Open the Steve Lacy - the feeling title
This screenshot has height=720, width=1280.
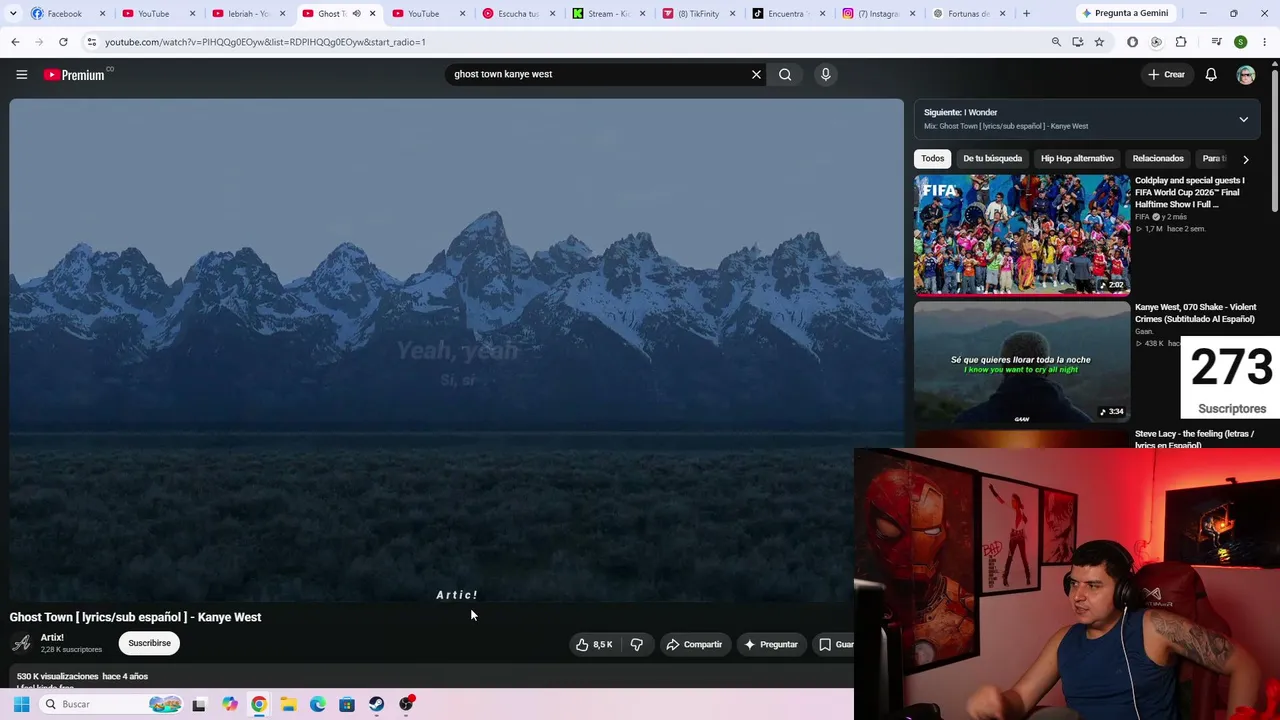click(x=1194, y=439)
